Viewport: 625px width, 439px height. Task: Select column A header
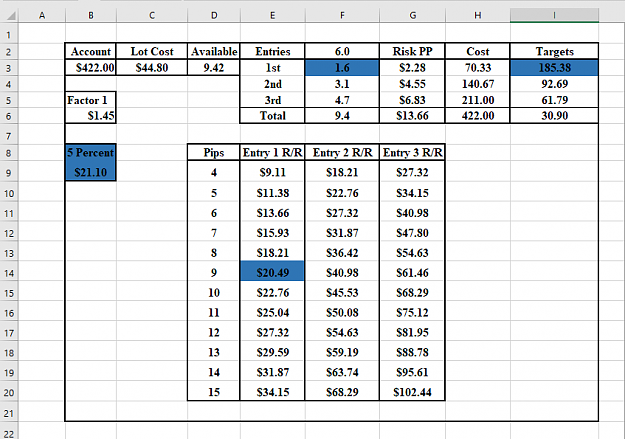(42, 16)
